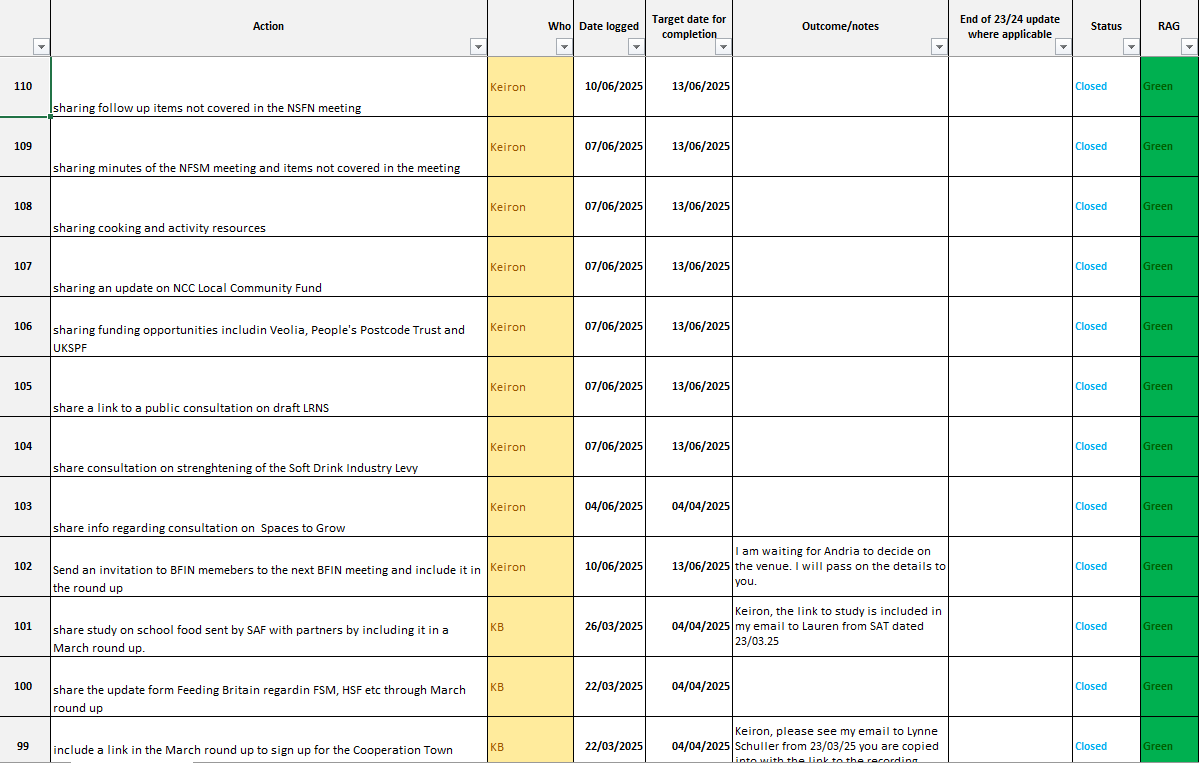Select the Who header cell
The width and height of the screenshot is (1199, 763).
click(531, 28)
